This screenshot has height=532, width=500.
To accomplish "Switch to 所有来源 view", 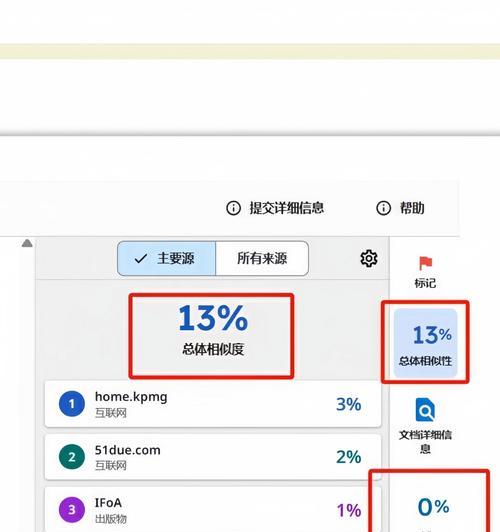I will pos(262,259).
